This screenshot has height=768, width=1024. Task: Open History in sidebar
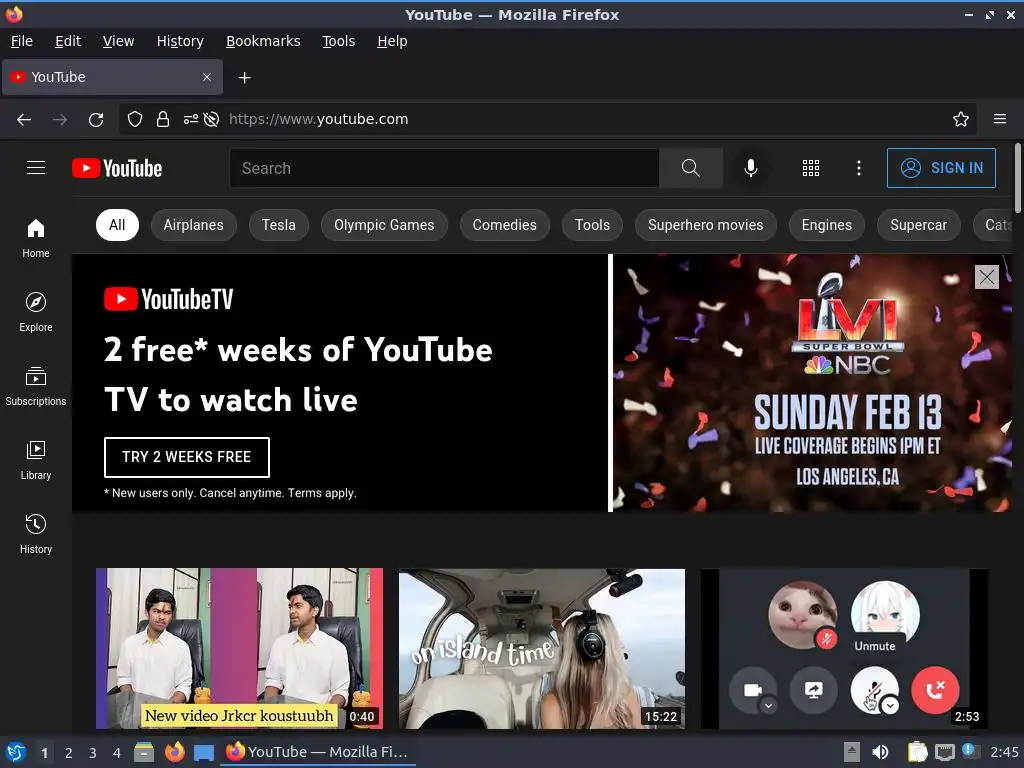click(36, 534)
